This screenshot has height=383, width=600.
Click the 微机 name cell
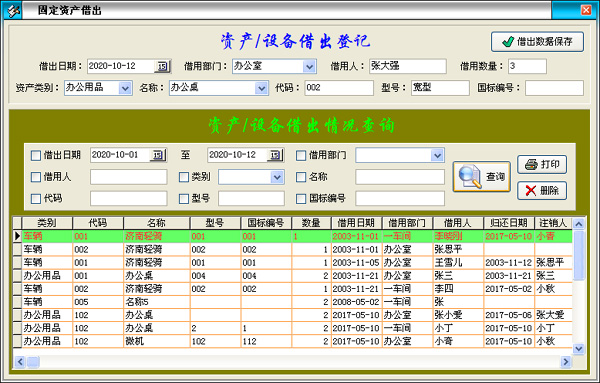click(157, 341)
